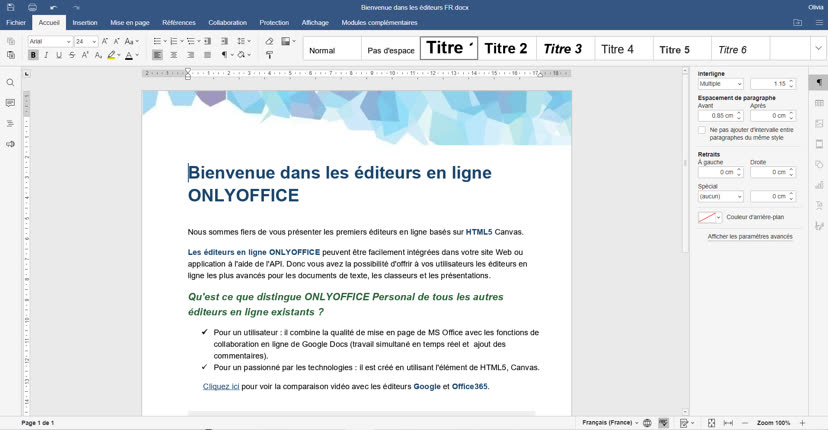The width and height of the screenshot is (828, 430).
Task: Apply subscript formatting
Action: [98, 55]
